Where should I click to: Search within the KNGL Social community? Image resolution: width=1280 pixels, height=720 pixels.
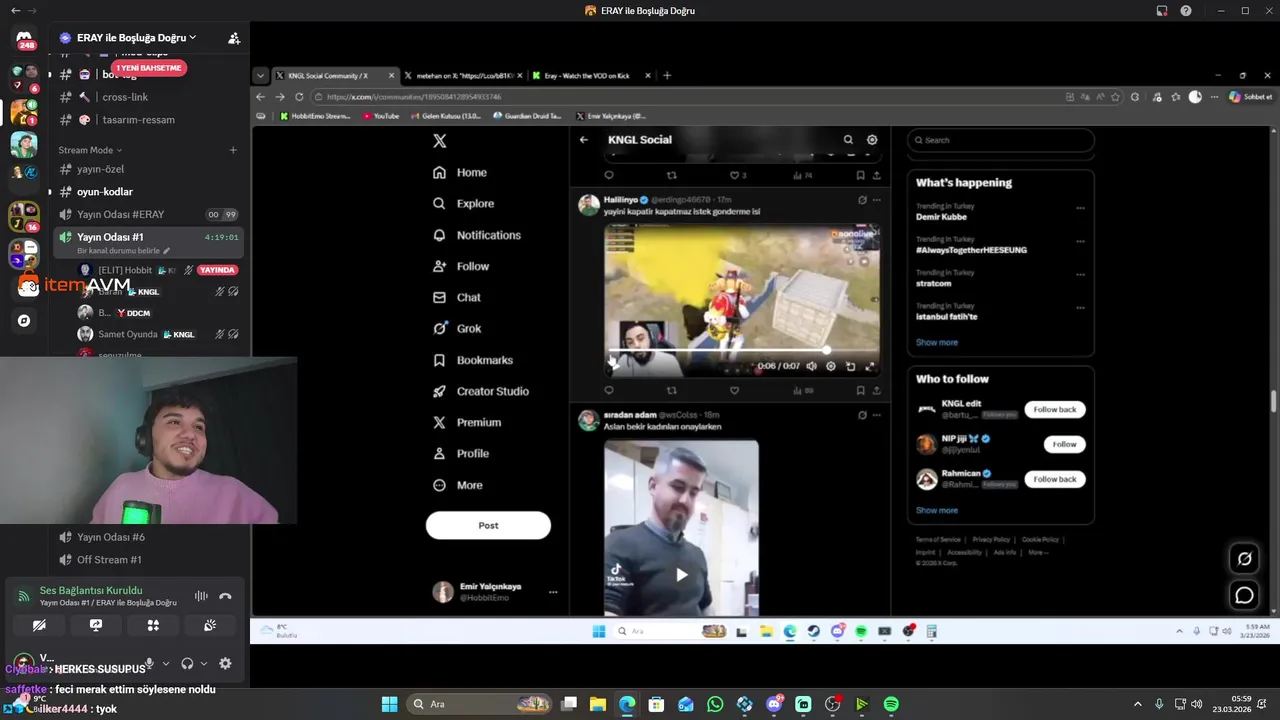(848, 140)
